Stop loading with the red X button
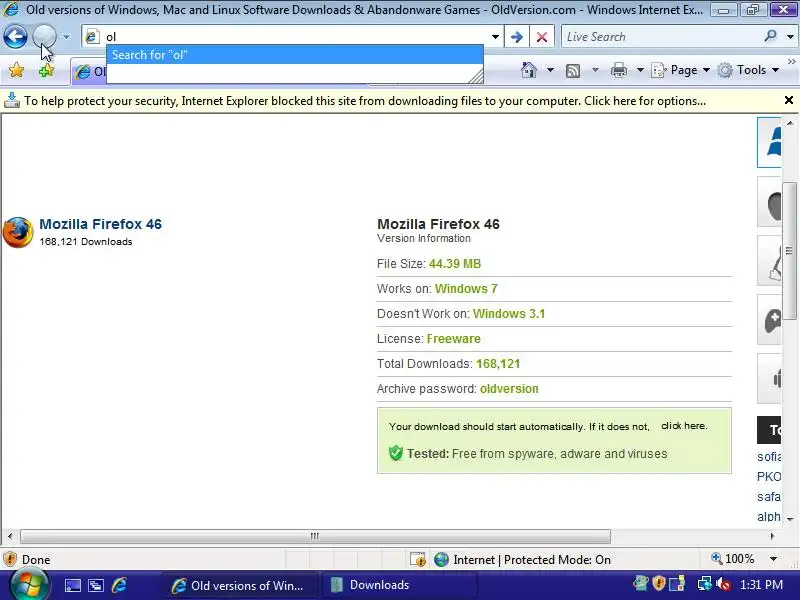 542,37
